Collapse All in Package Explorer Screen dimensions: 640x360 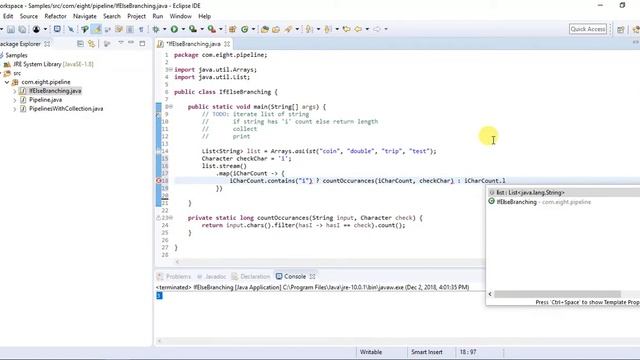pyautogui.click(x=80, y=44)
